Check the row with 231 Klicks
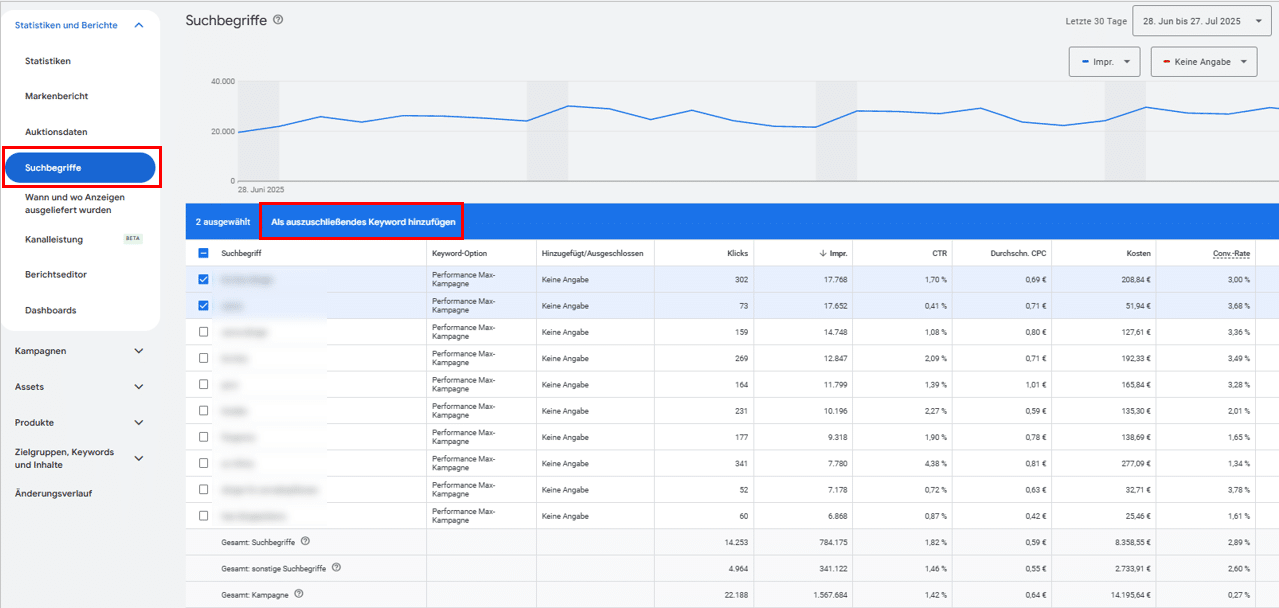 [204, 411]
